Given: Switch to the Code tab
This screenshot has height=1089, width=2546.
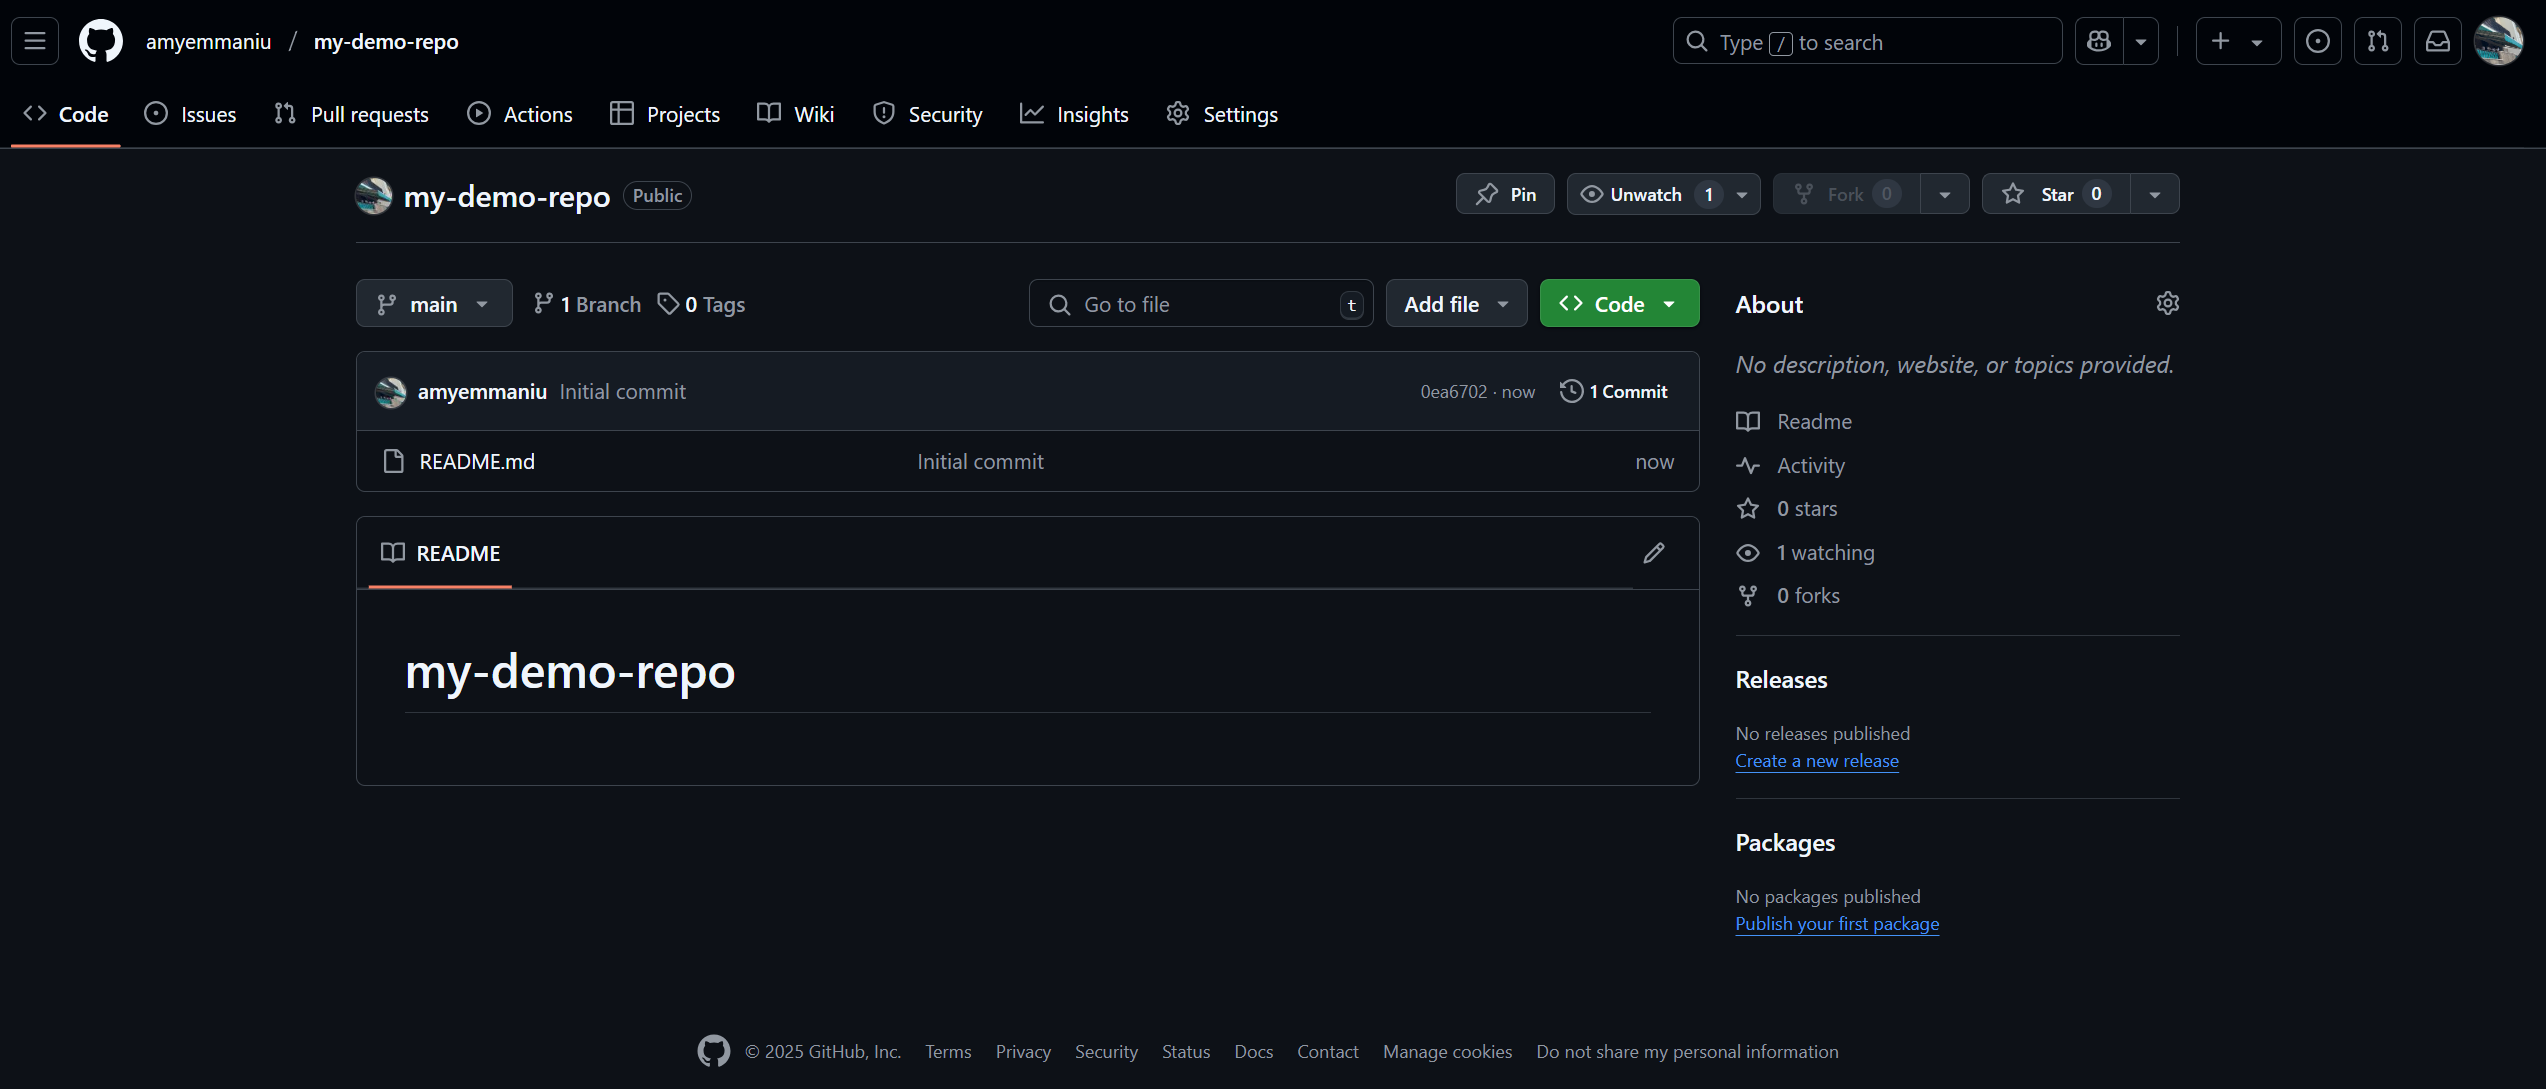Looking at the screenshot, I should 66,114.
